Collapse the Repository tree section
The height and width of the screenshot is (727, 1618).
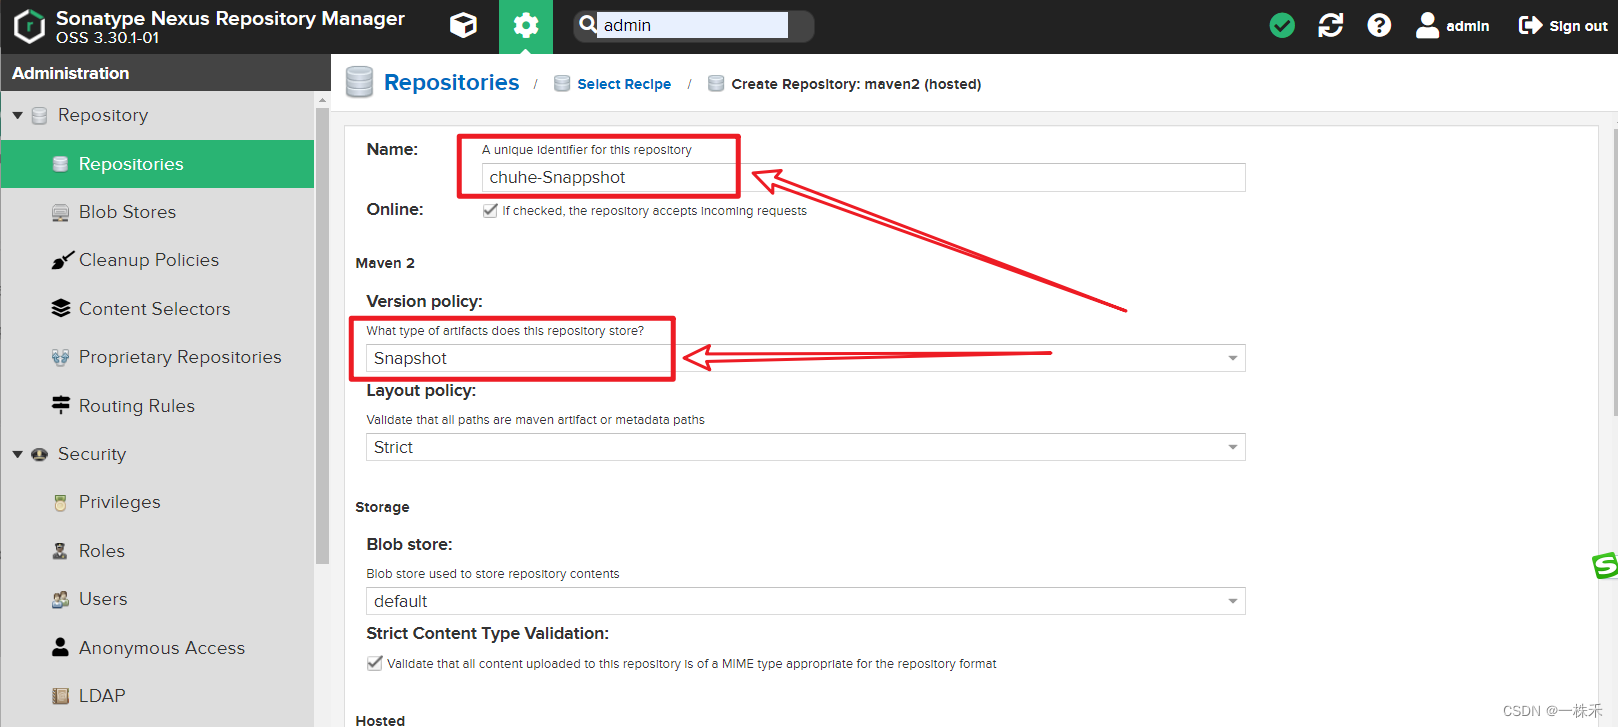click(17, 116)
